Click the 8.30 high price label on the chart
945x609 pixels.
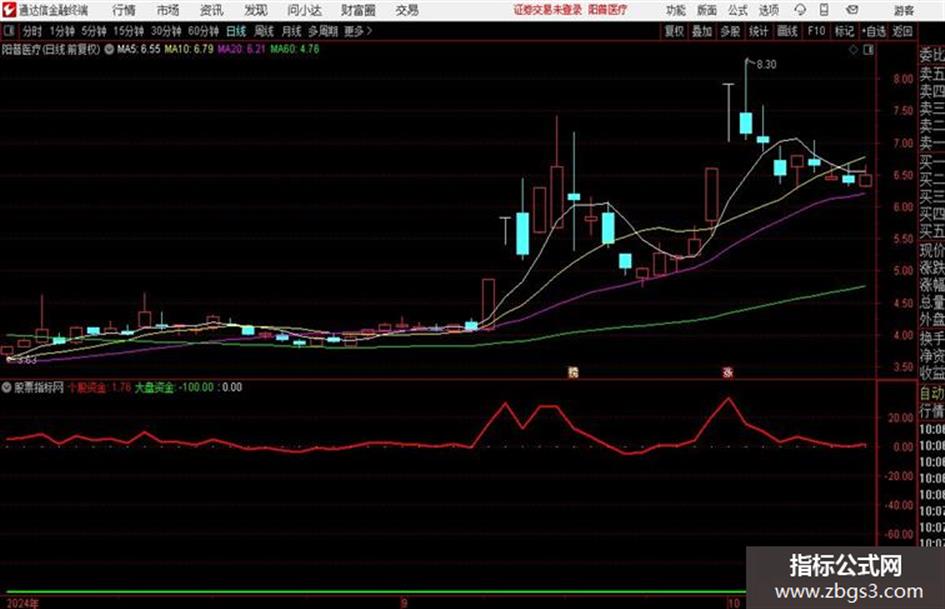pyautogui.click(x=767, y=65)
